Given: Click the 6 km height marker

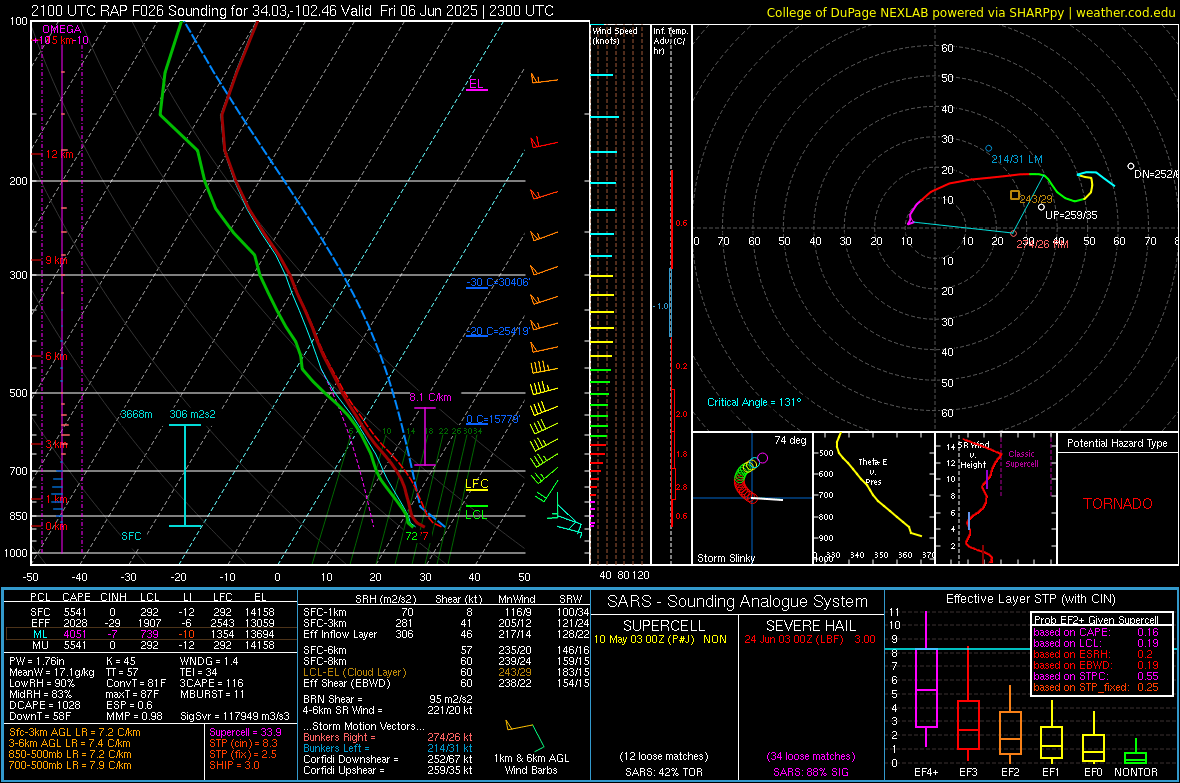Looking at the screenshot, I should pyautogui.click(x=56, y=356).
